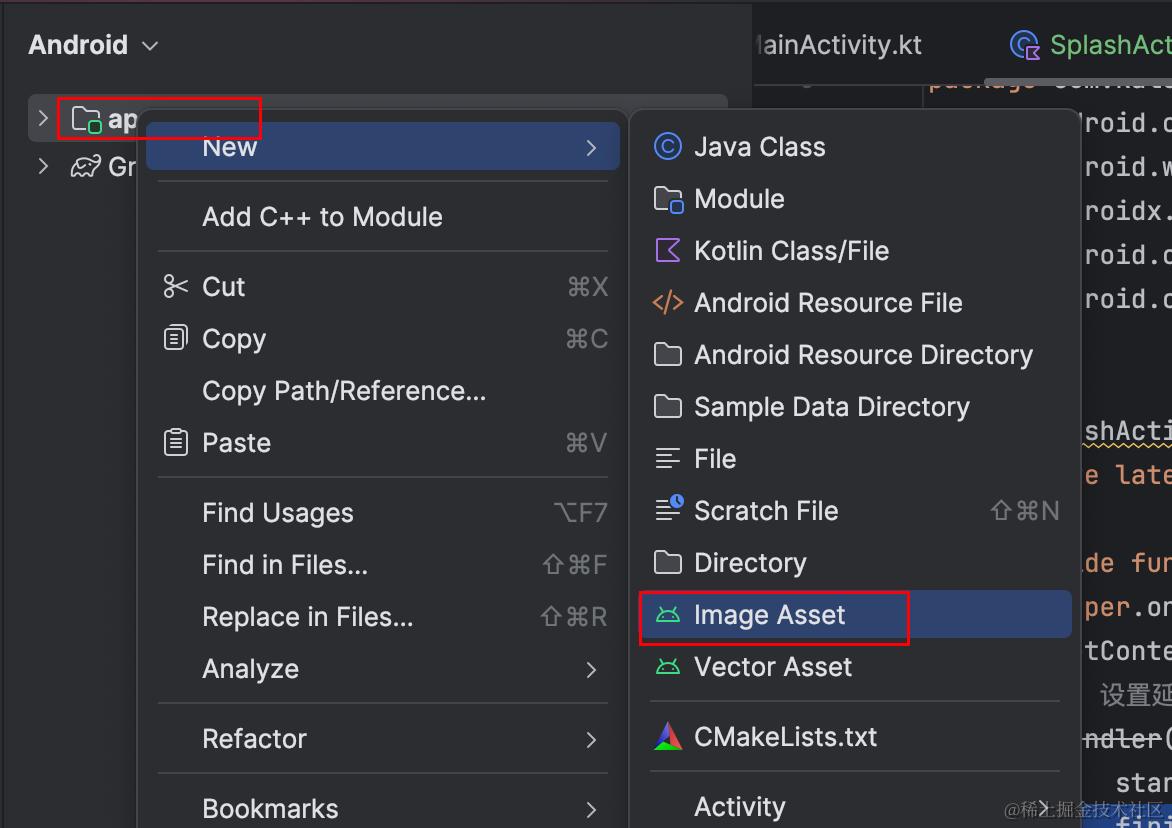Select Copy Path/Reference menu entry
Viewport: 1172px width, 828px height.
(x=344, y=391)
